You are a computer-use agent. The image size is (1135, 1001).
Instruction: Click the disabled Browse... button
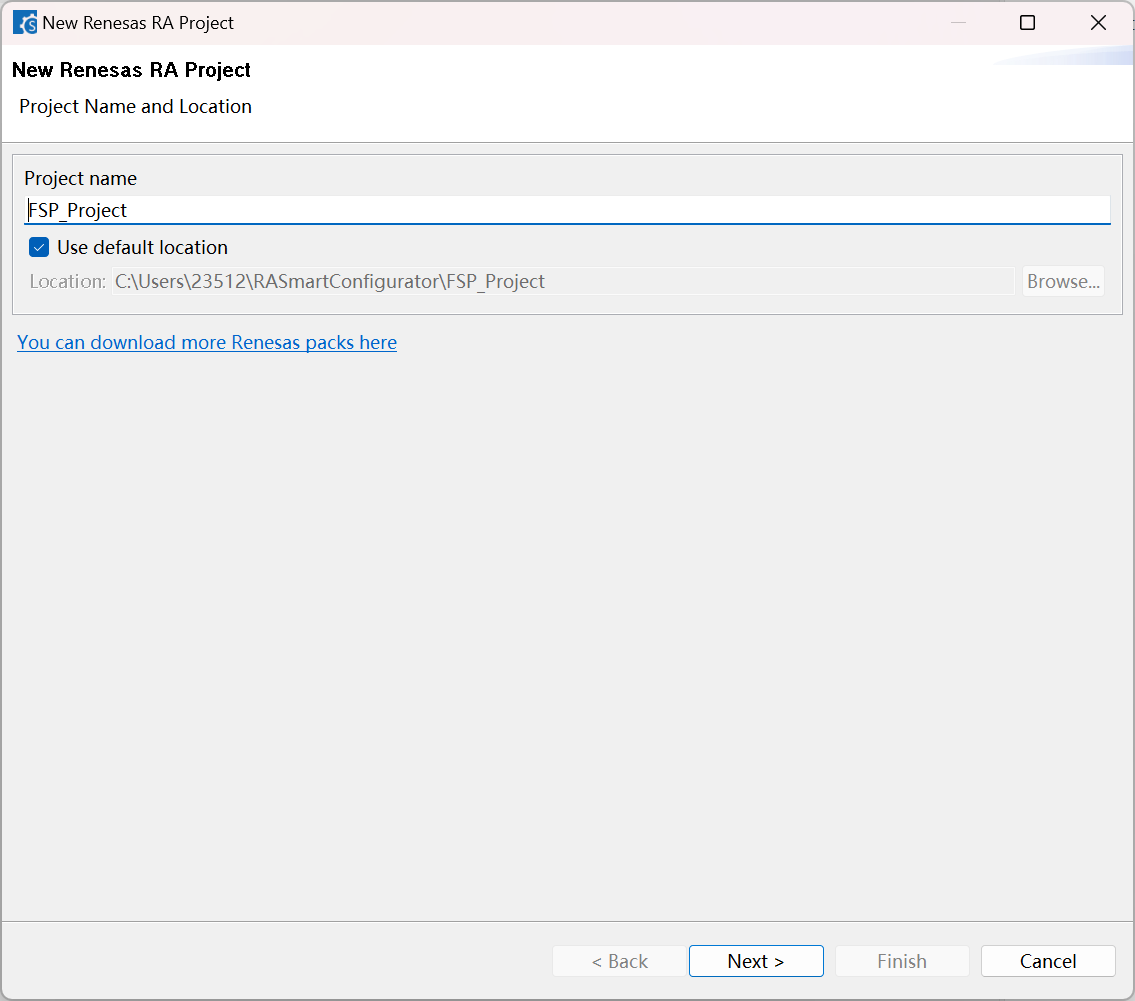pyautogui.click(x=1063, y=281)
